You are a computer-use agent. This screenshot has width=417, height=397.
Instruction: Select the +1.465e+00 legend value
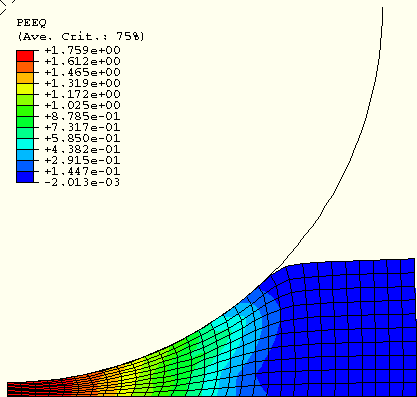coord(82,72)
